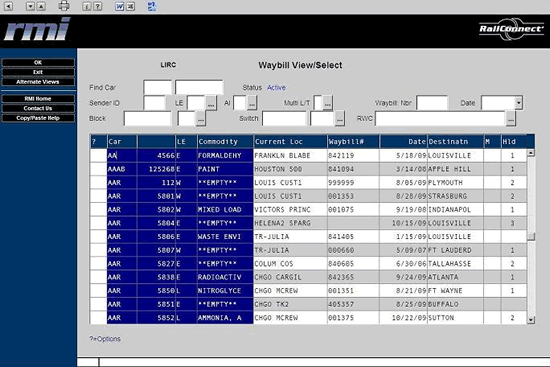Screen dimensions: 550x367
Task: Click the info 'i' toolbar icon
Action: (x=86, y=6)
